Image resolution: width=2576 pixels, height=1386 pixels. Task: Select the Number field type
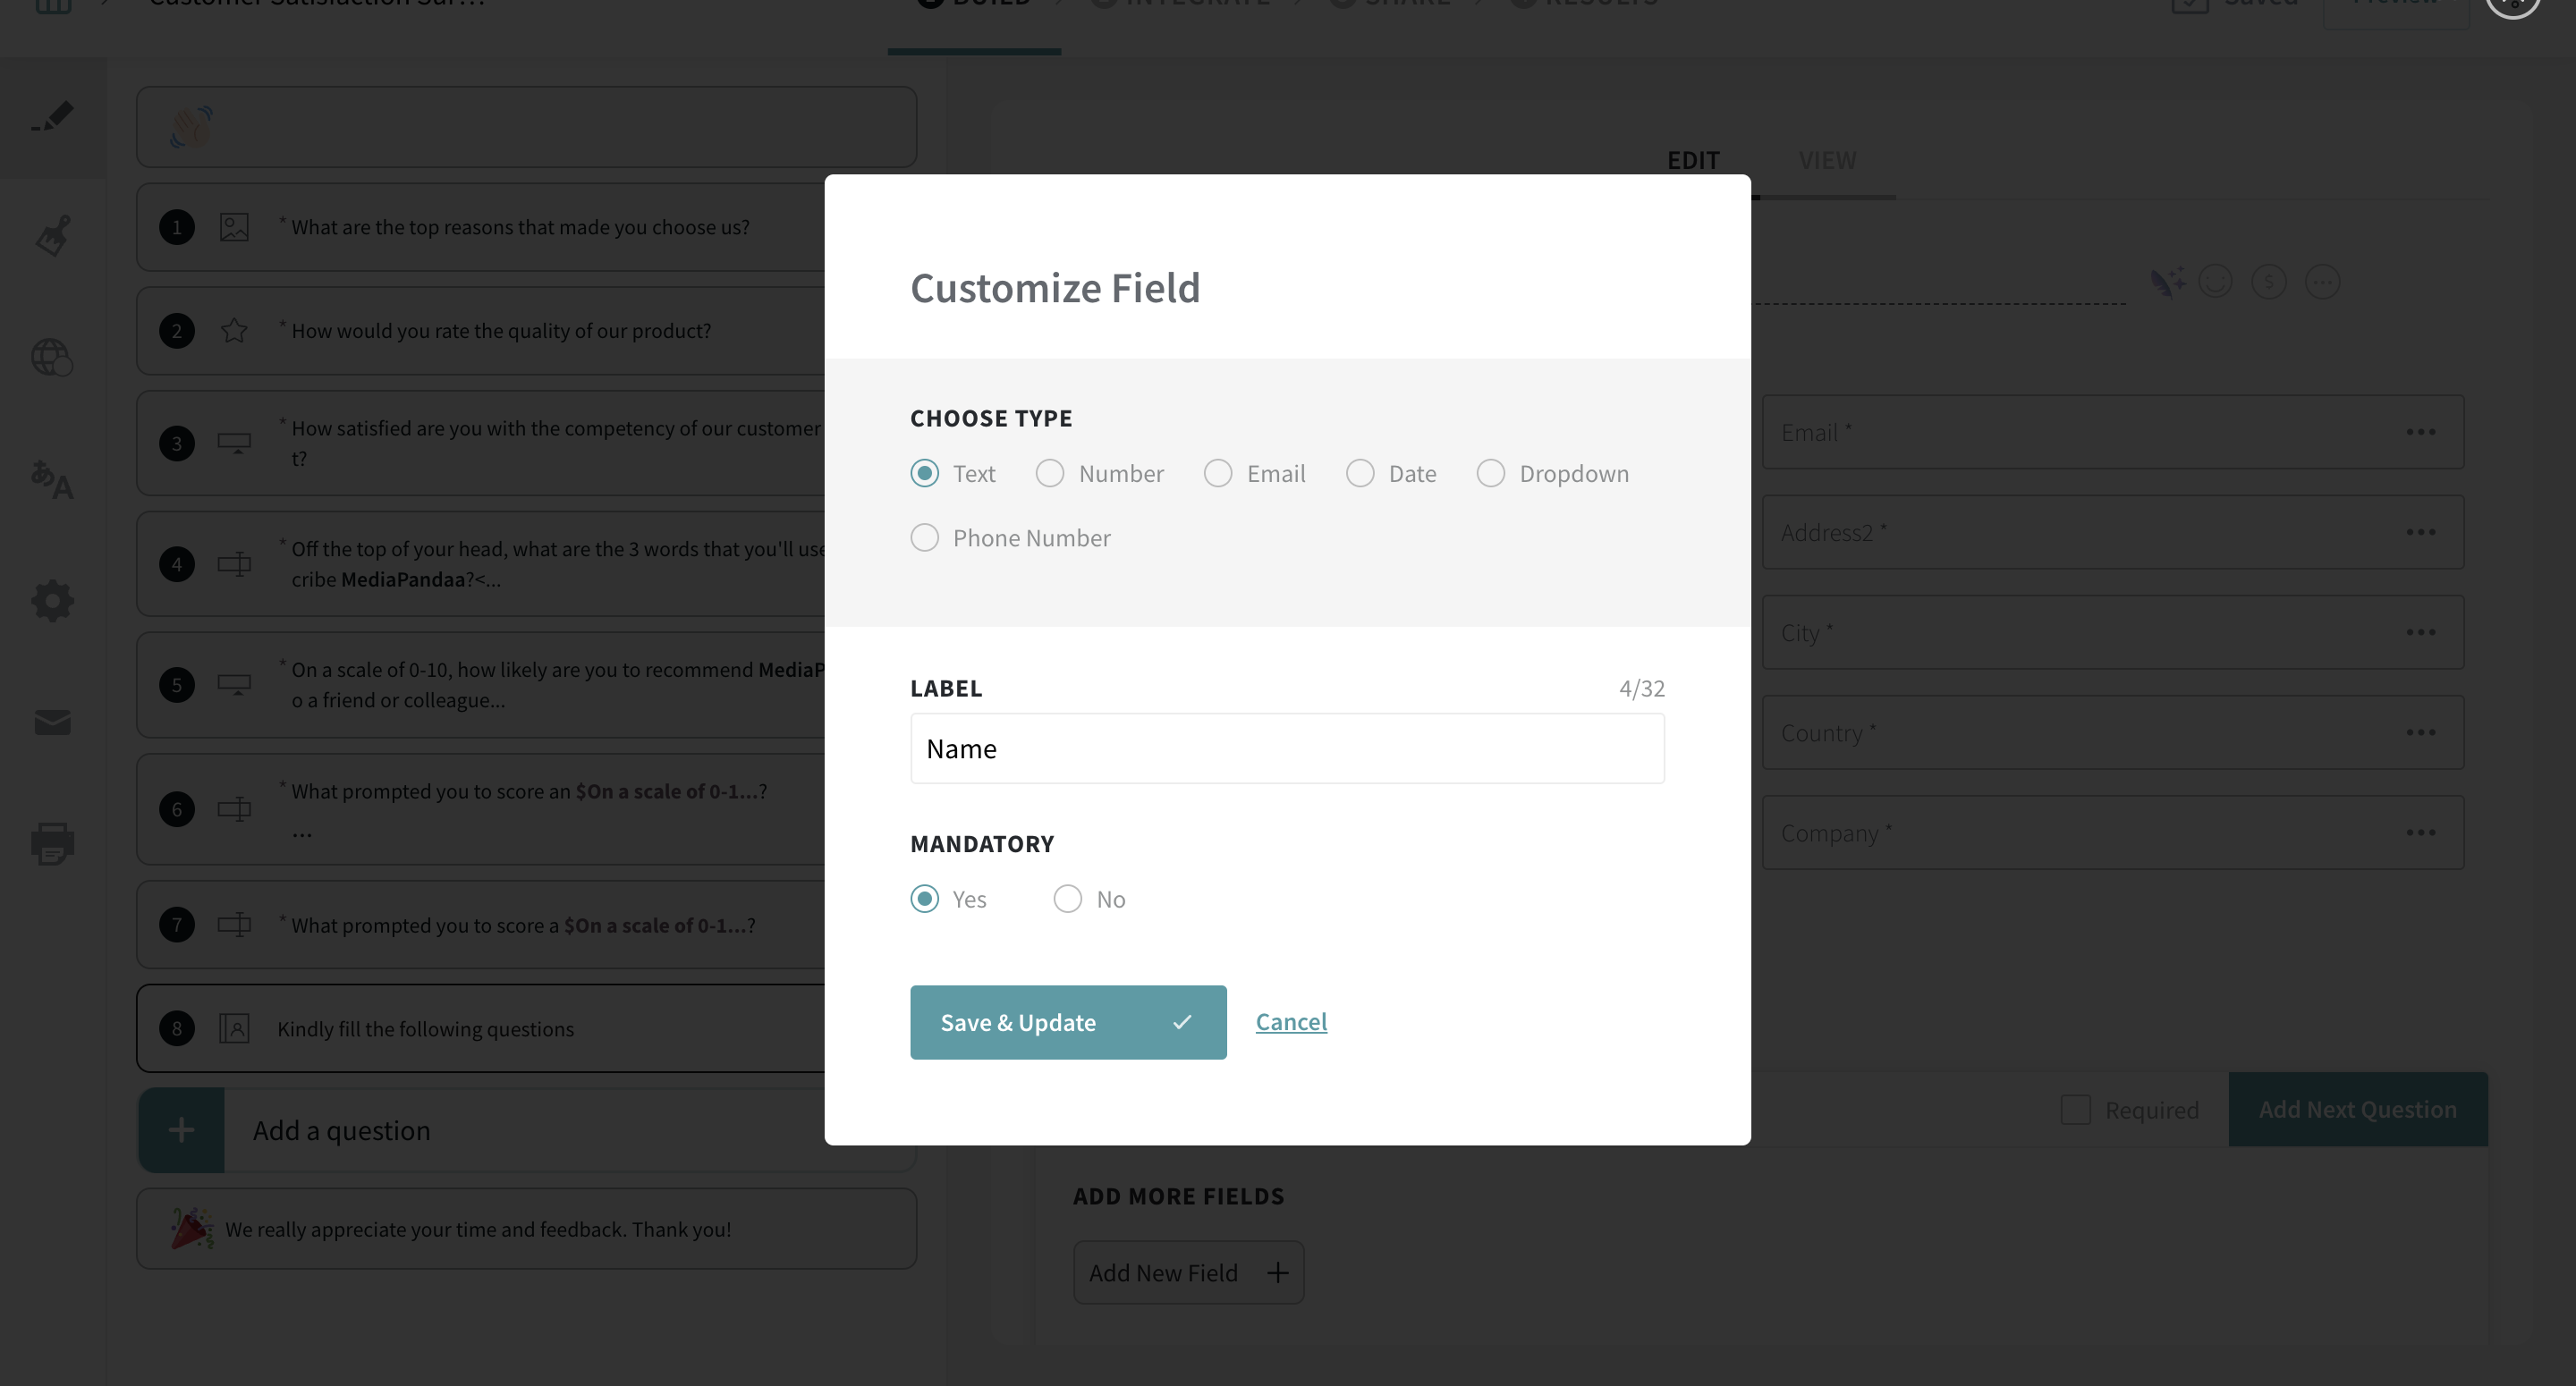pos(1050,473)
